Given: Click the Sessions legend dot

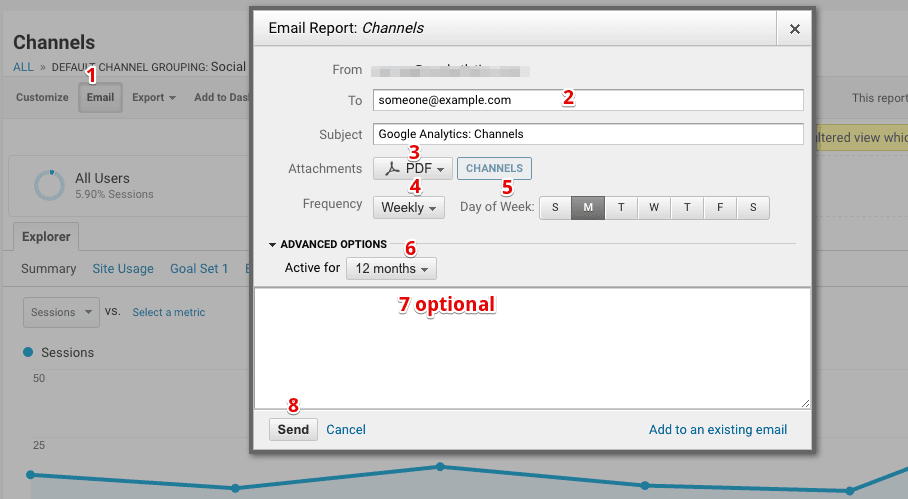Looking at the screenshot, I should tap(28, 352).
